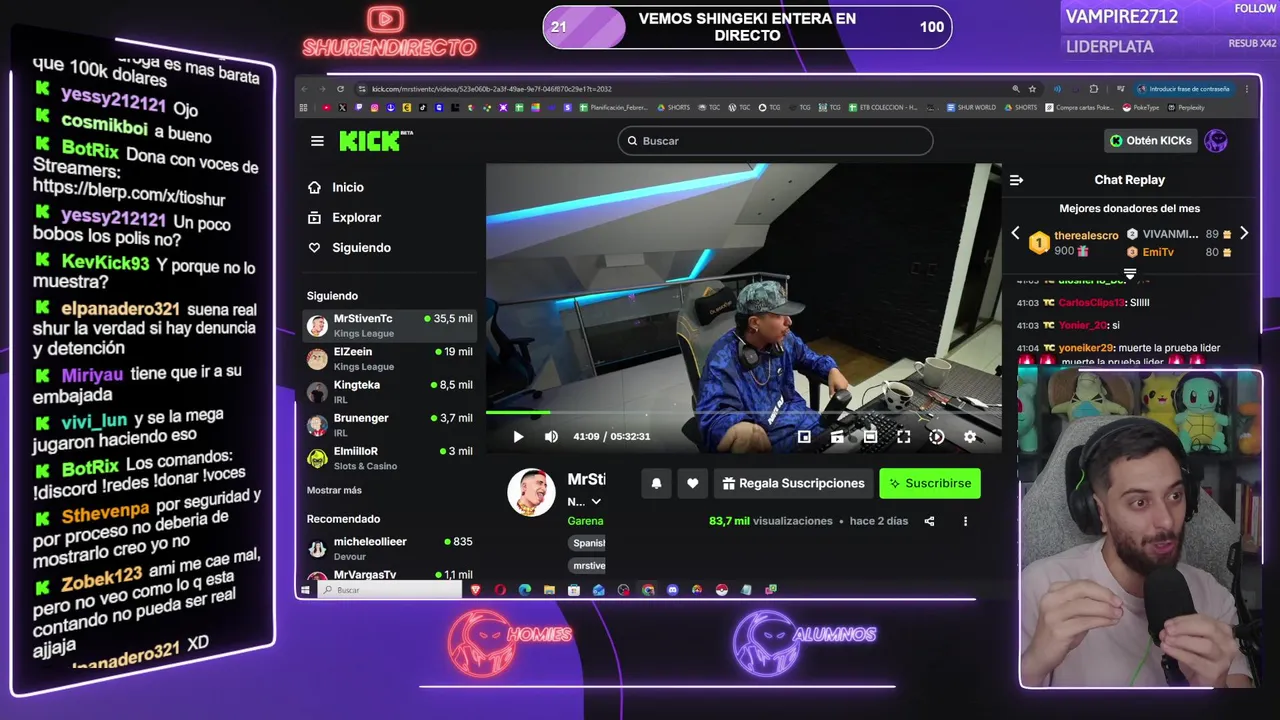Open the Kick hamburger sidebar menu
1280x720 pixels.
pos(317,141)
